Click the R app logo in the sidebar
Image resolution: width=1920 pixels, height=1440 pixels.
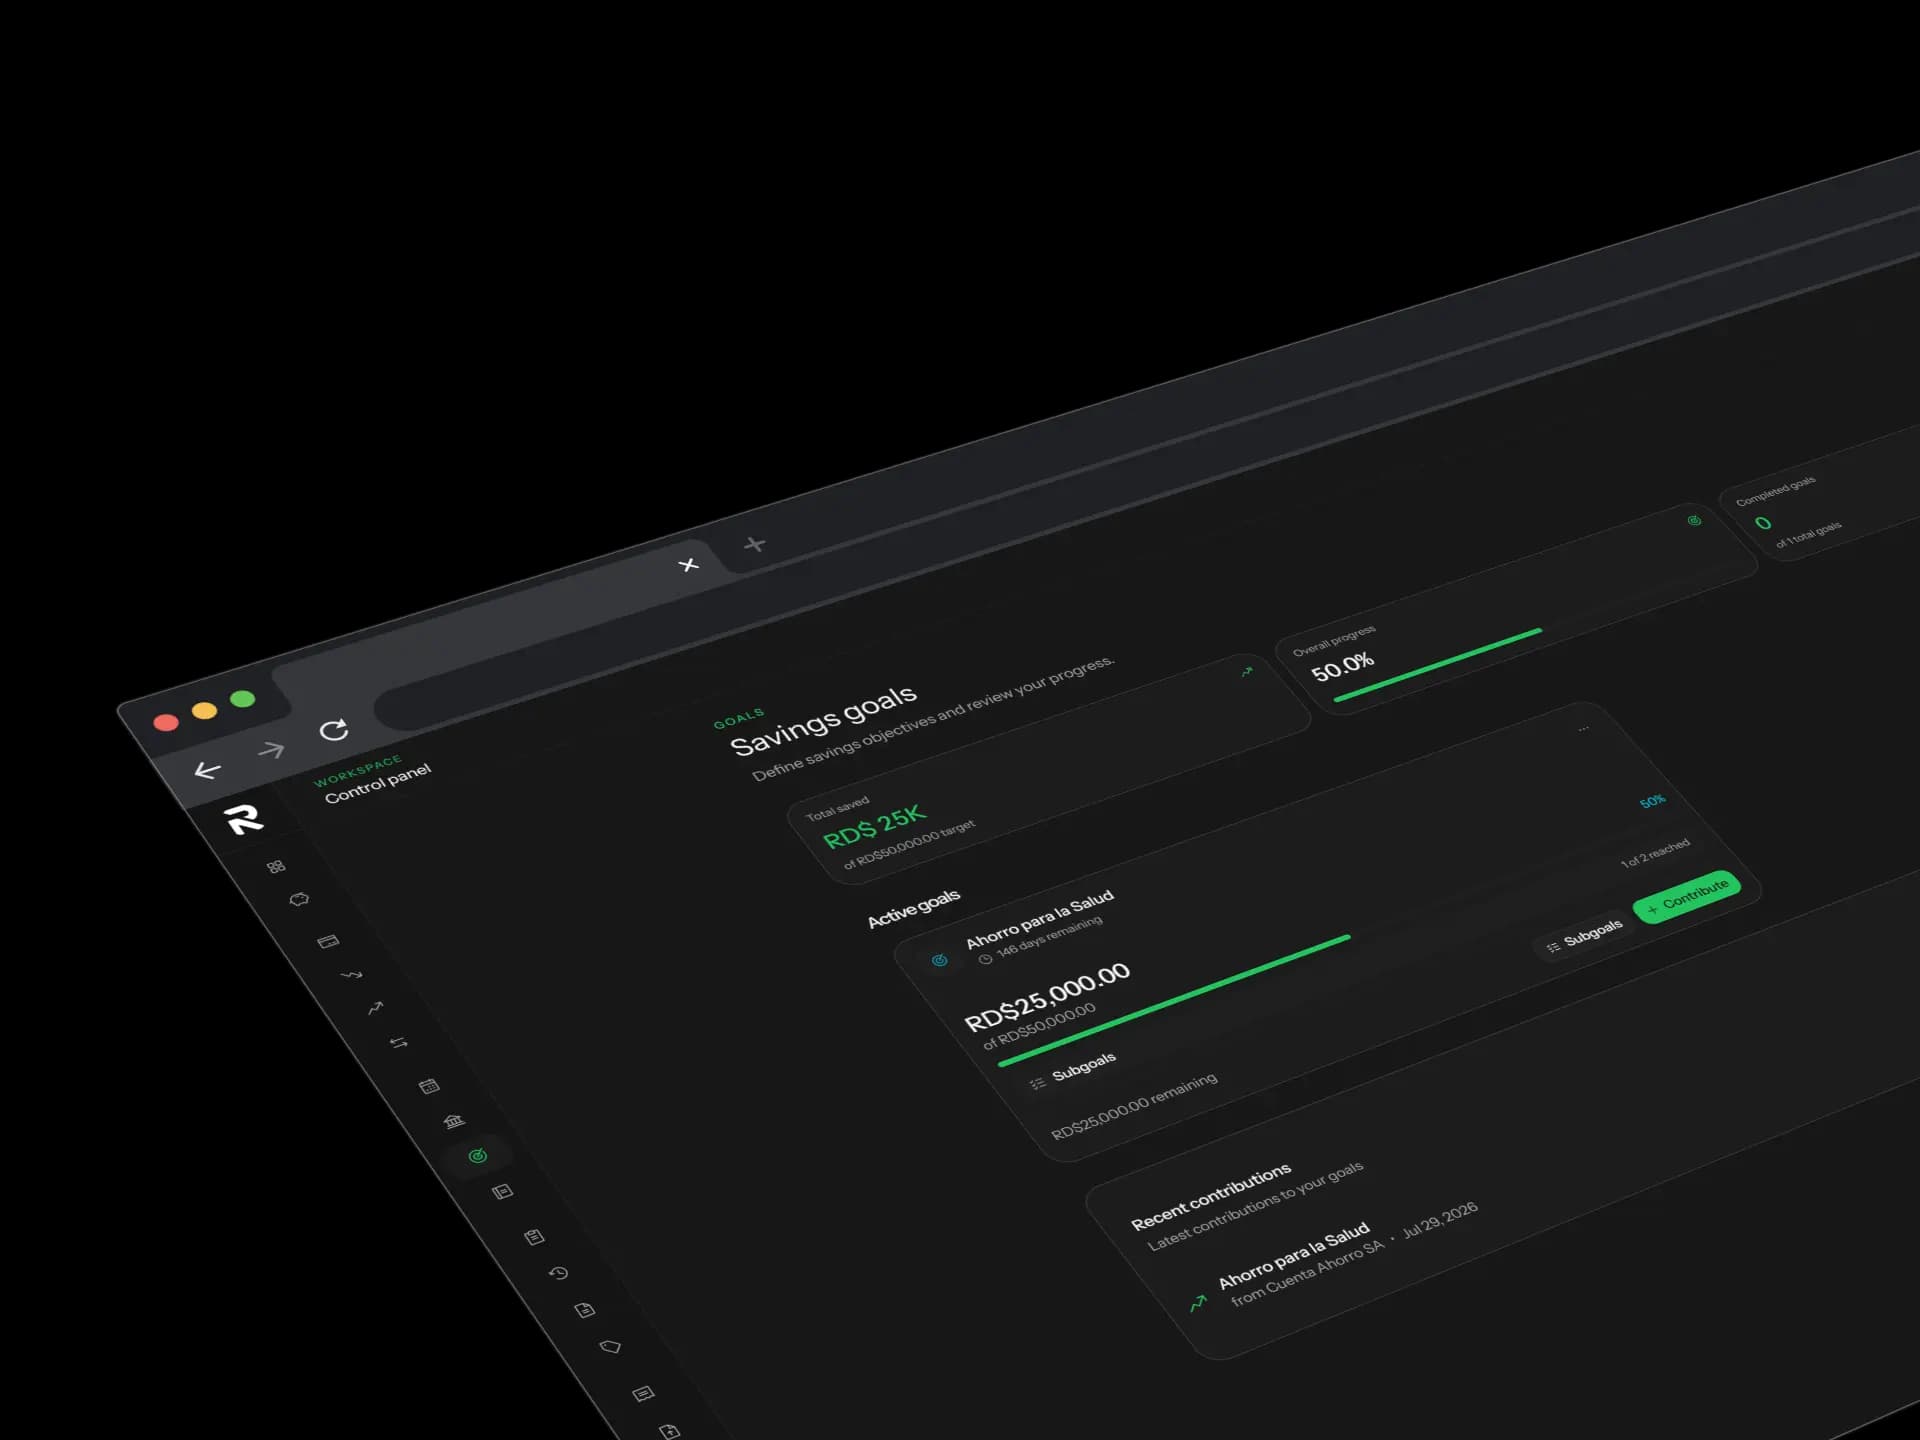pos(244,819)
